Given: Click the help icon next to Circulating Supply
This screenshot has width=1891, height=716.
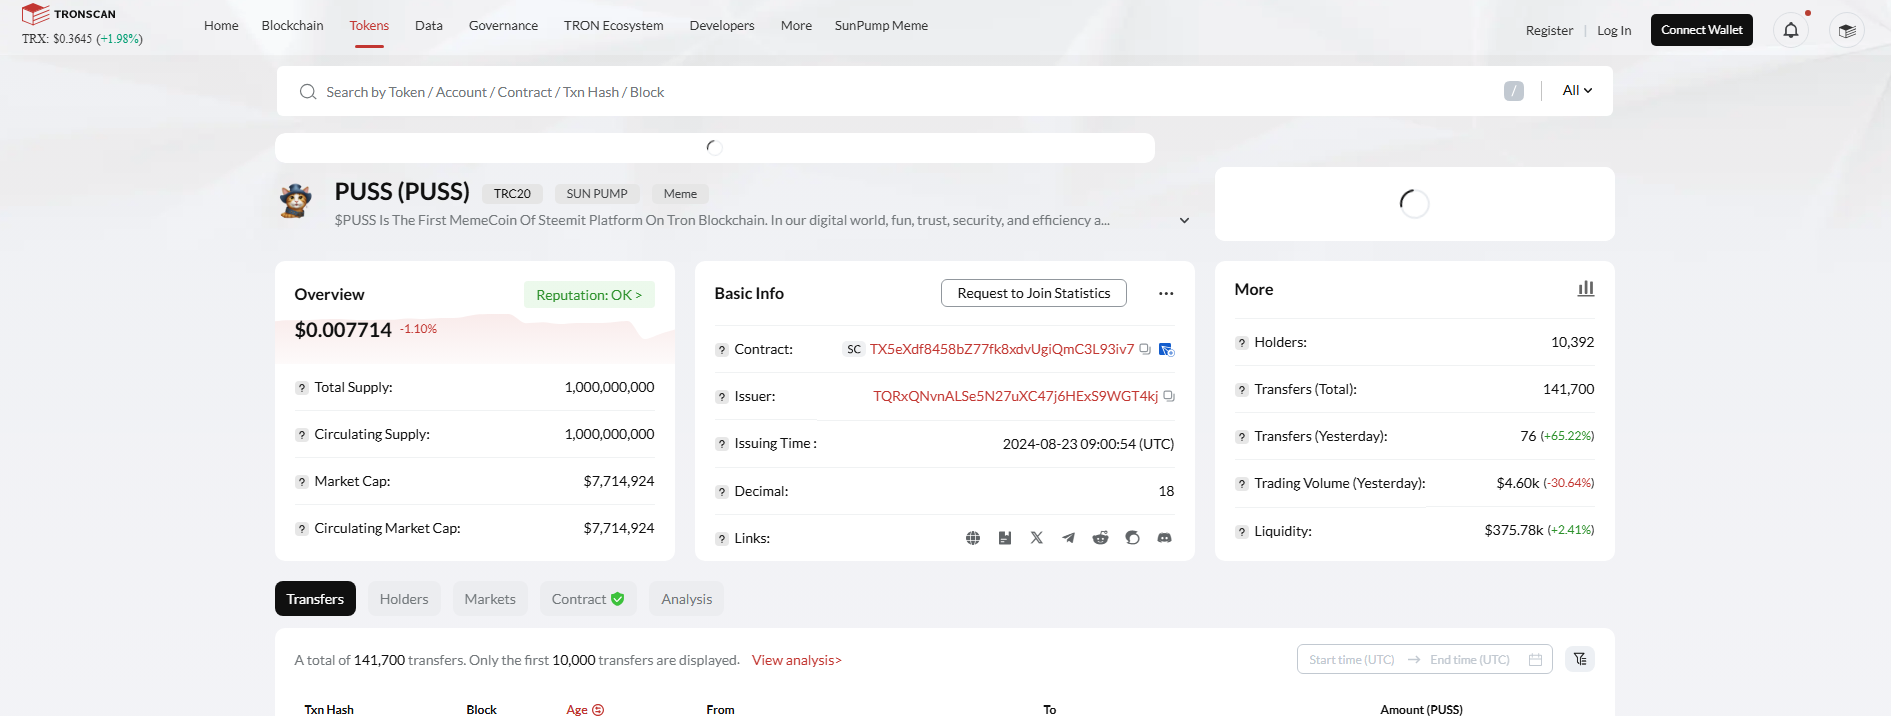Looking at the screenshot, I should click(x=301, y=435).
